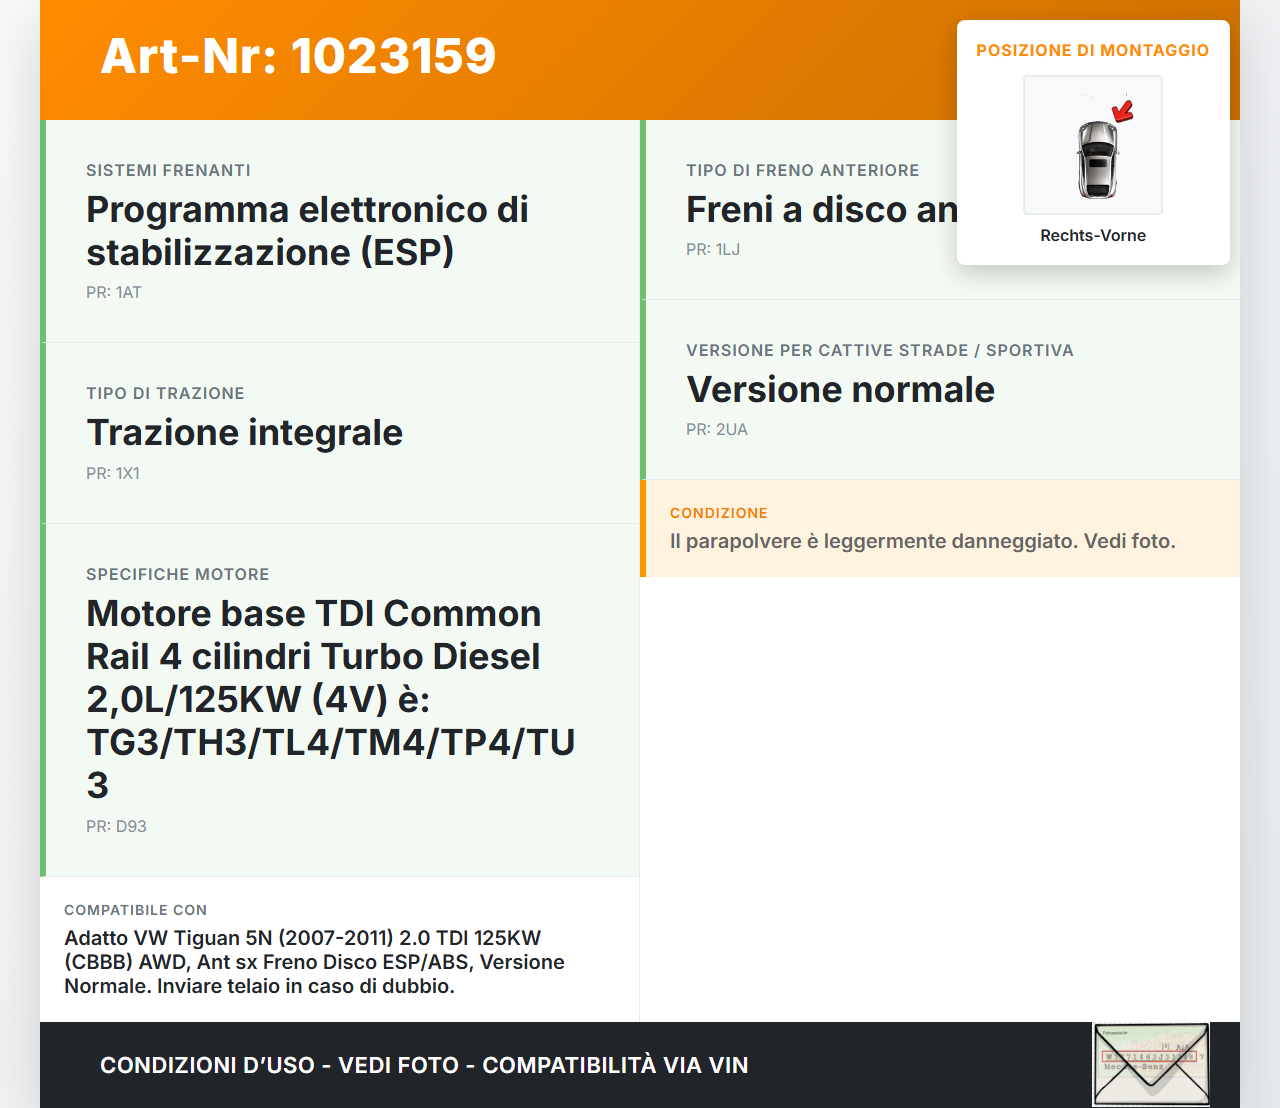Select the Versione normale entry
Viewport: 1280px width, 1108px height.
(840, 389)
